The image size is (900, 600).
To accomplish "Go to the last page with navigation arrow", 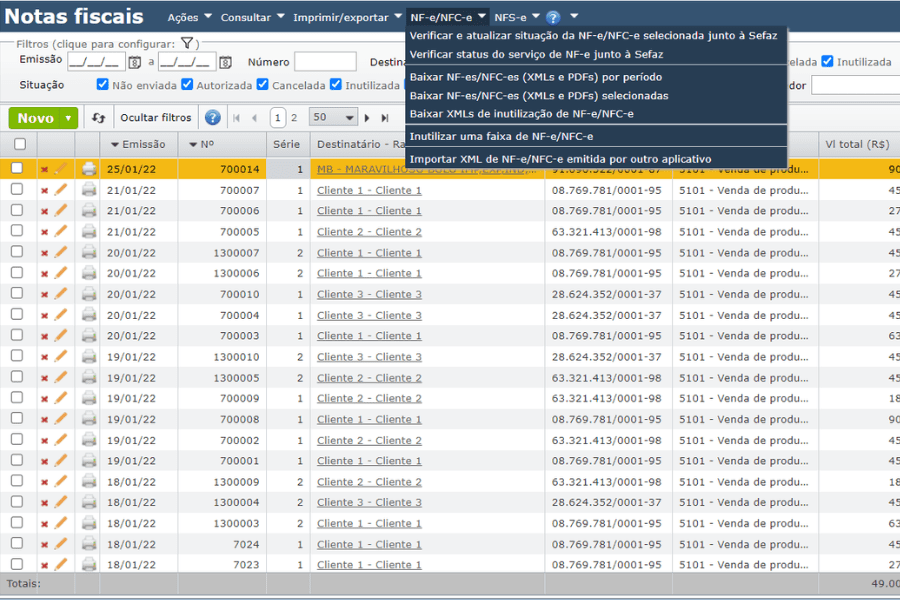I will [x=385, y=118].
